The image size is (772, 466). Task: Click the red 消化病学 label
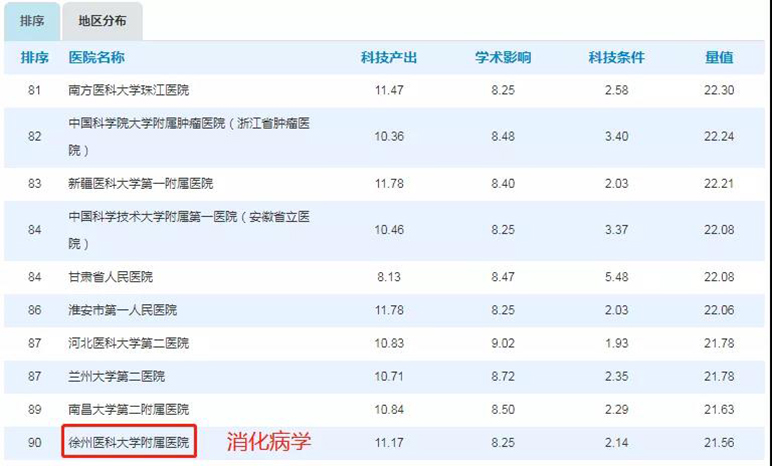(268, 441)
